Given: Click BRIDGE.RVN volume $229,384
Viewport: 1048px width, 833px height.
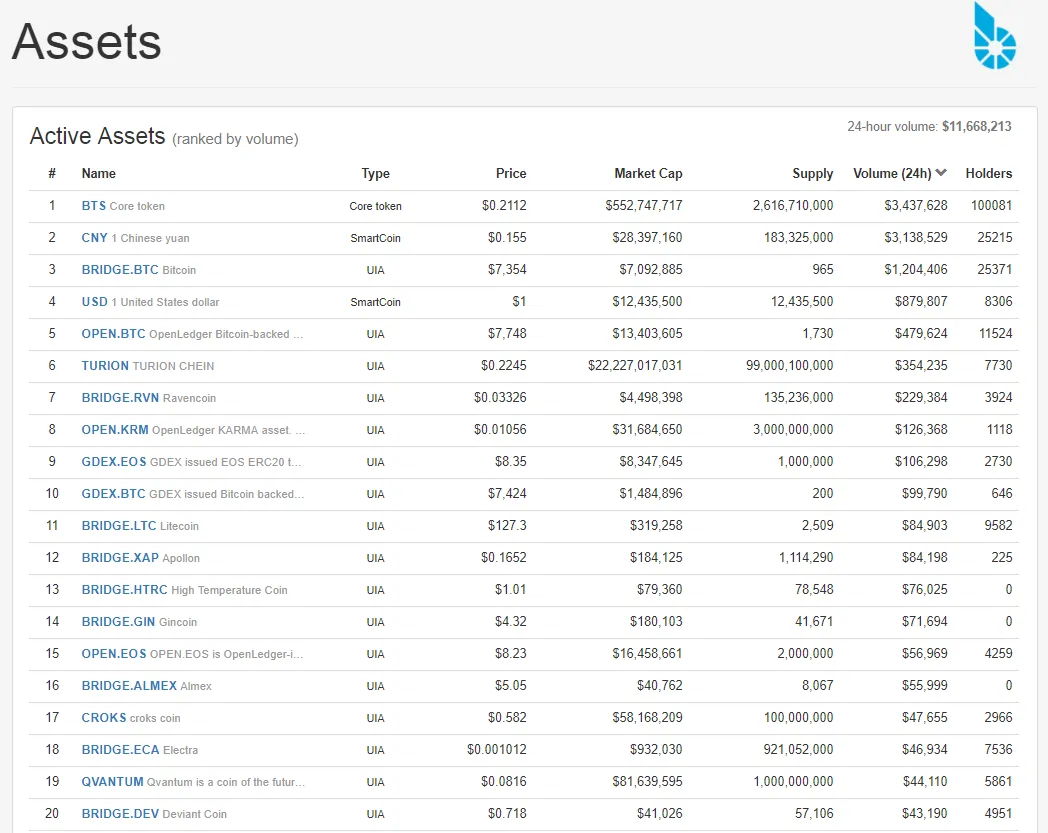Looking at the screenshot, I should coord(921,398).
